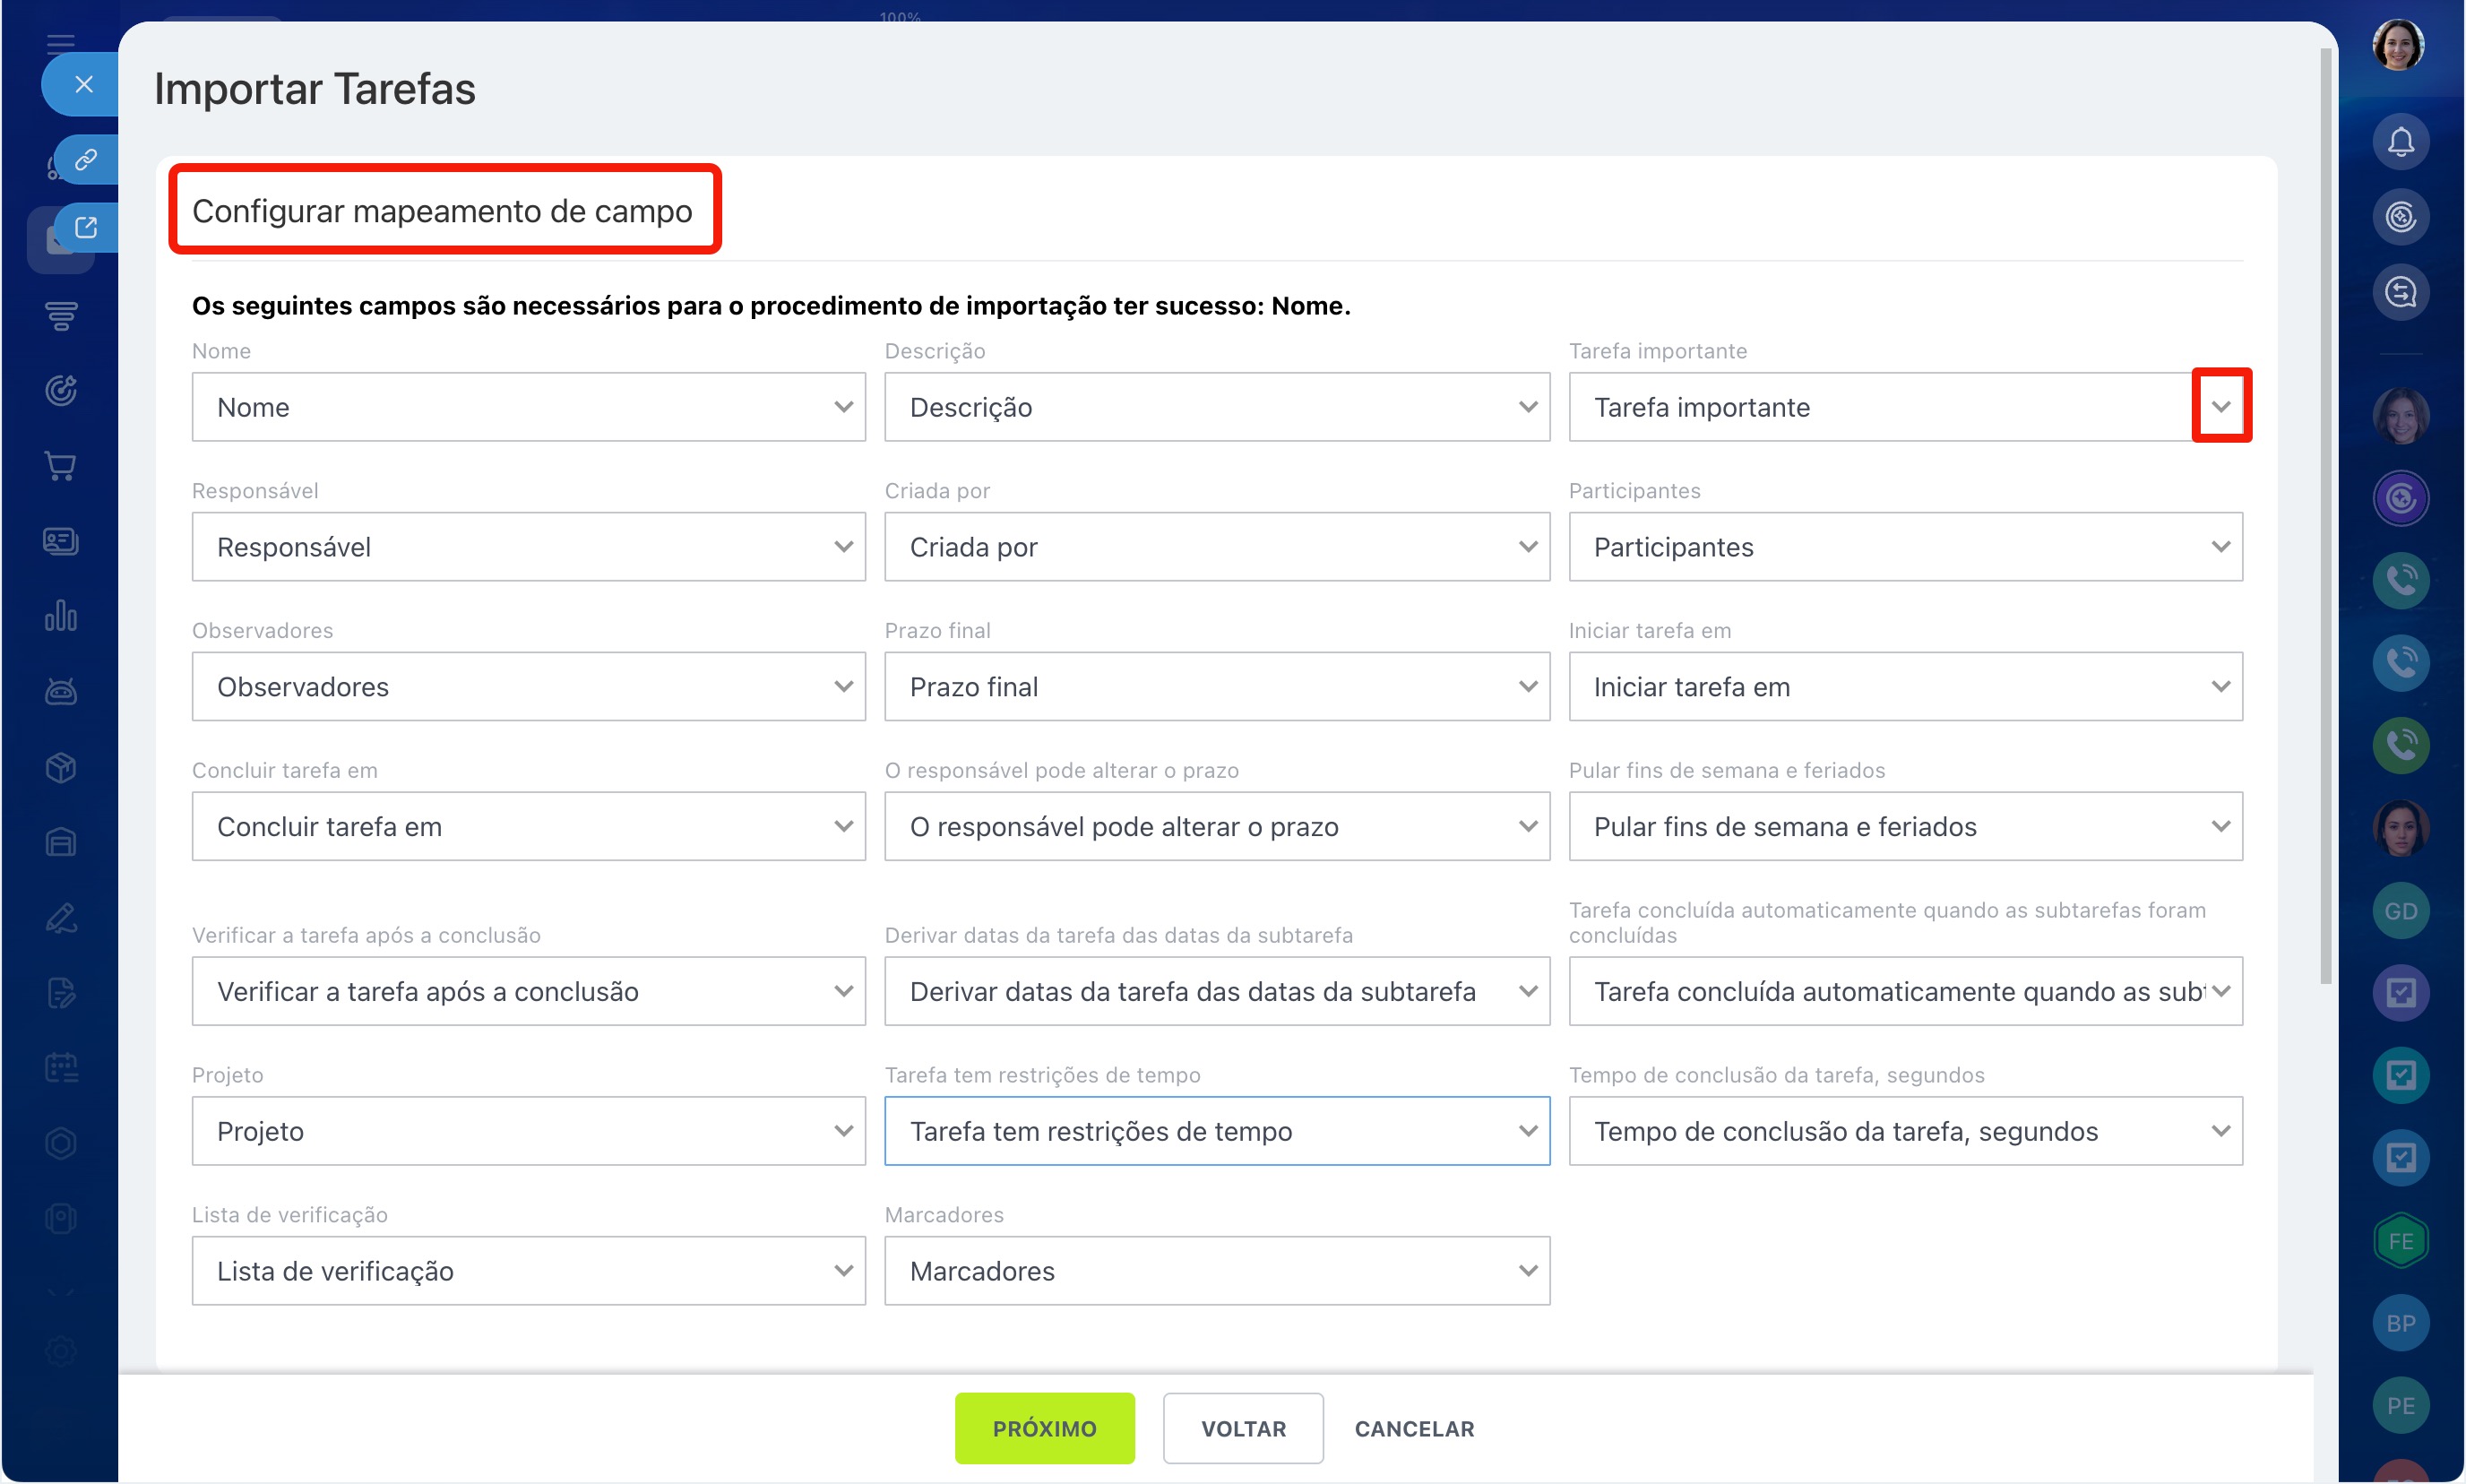
Task: Click the CANCELAR link
Action: pyautogui.click(x=1413, y=1428)
